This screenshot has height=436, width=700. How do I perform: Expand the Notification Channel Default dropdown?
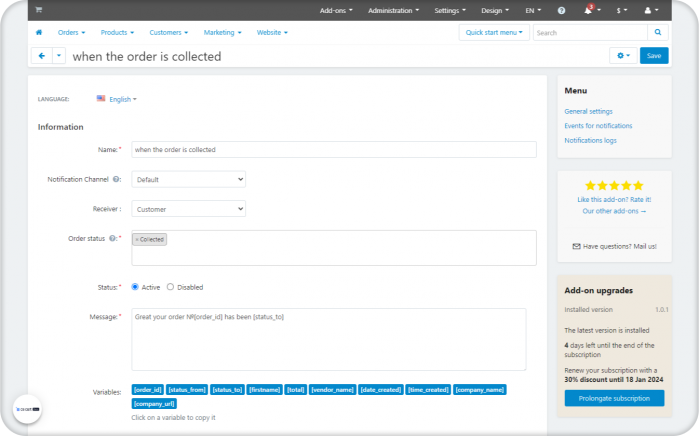click(x=188, y=179)
